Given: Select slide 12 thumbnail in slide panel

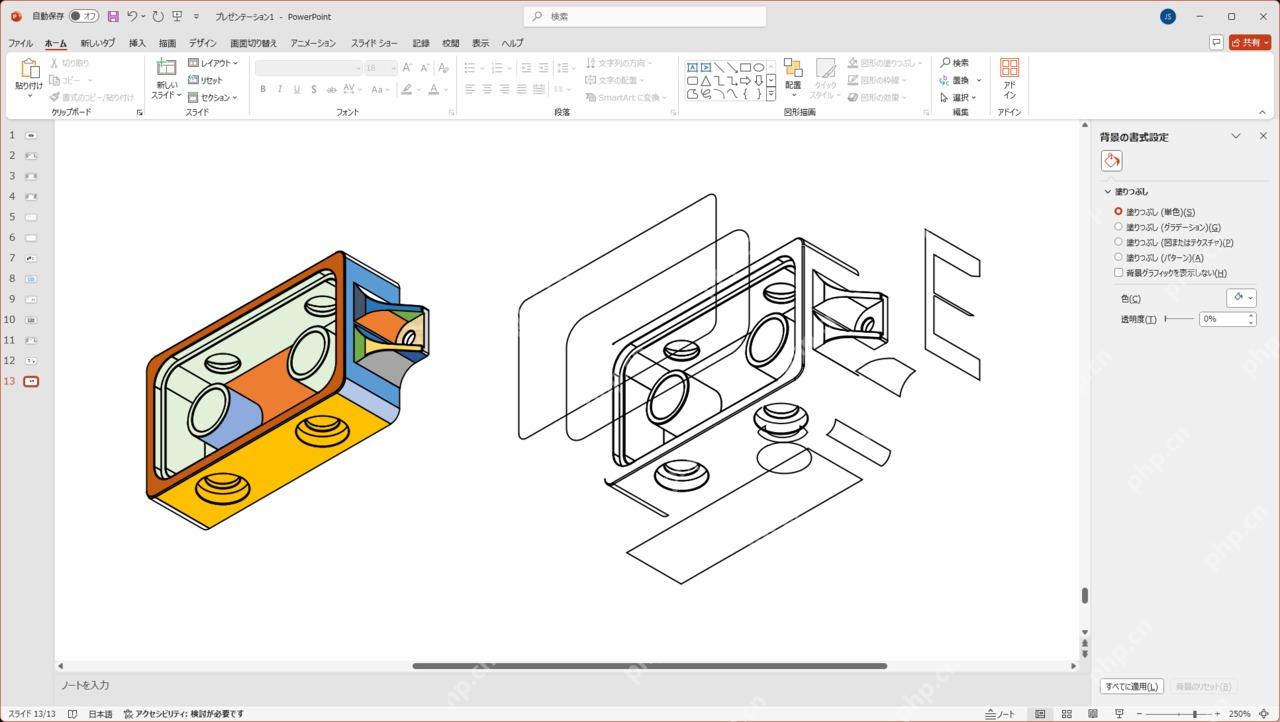Looking at the screenshot, I should (31, 360).
